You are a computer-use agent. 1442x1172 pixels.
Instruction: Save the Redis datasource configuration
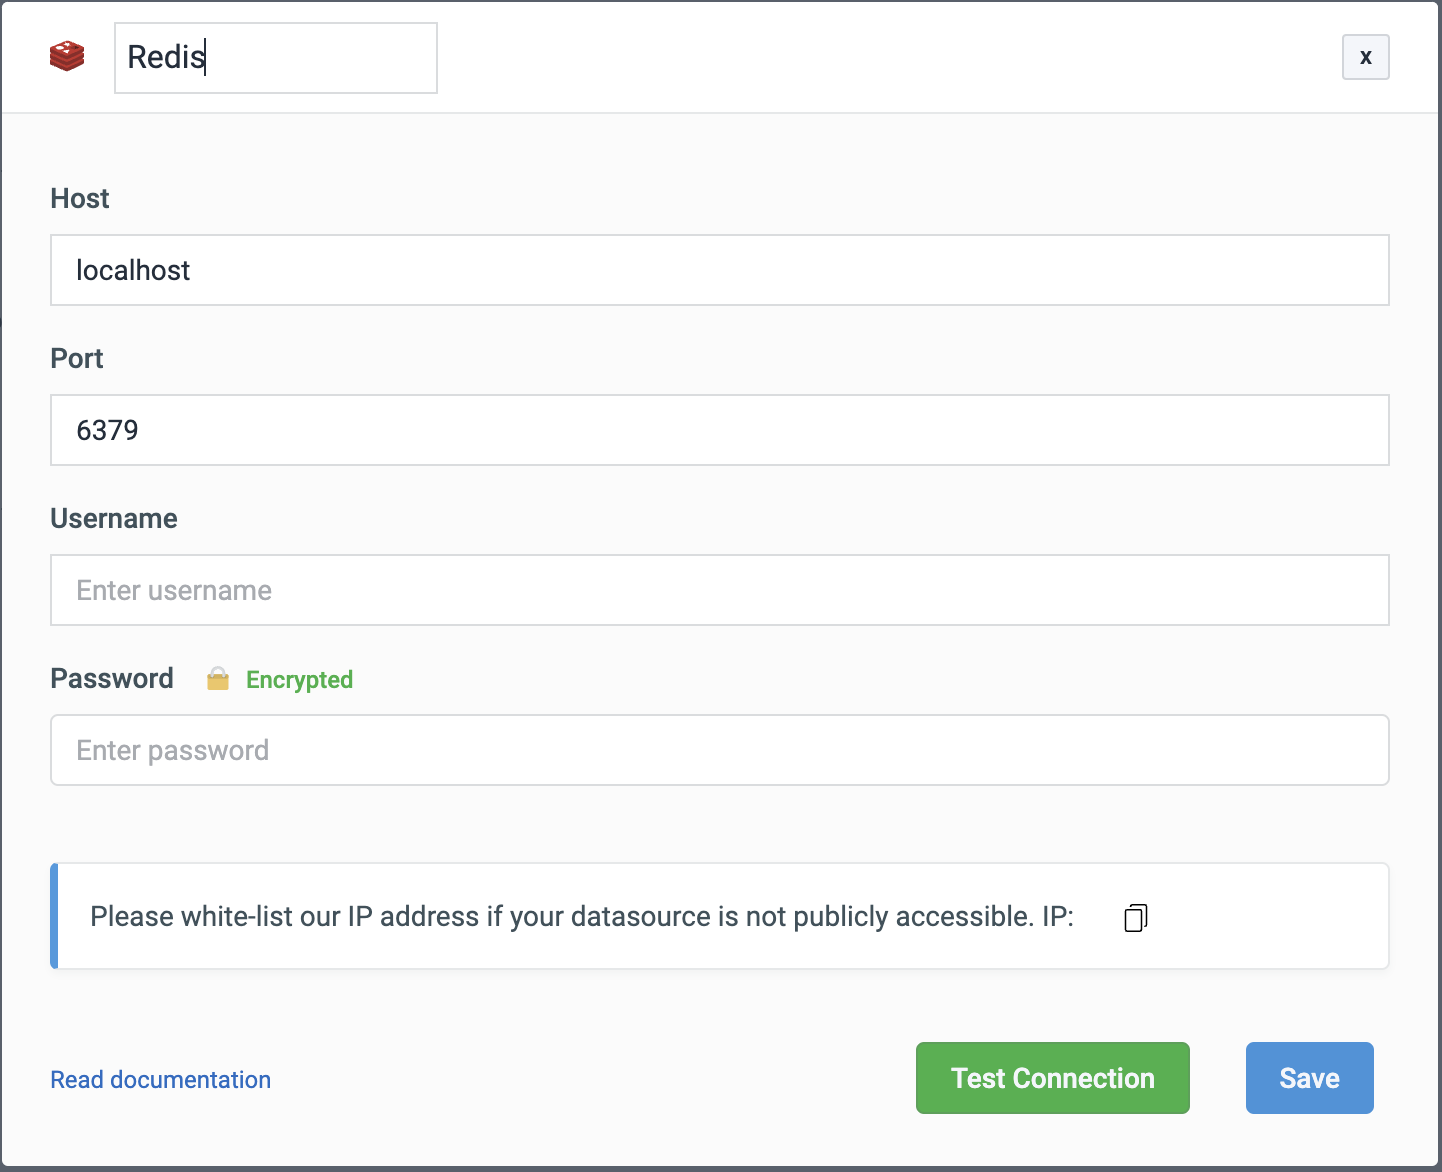point(1309,1078)
